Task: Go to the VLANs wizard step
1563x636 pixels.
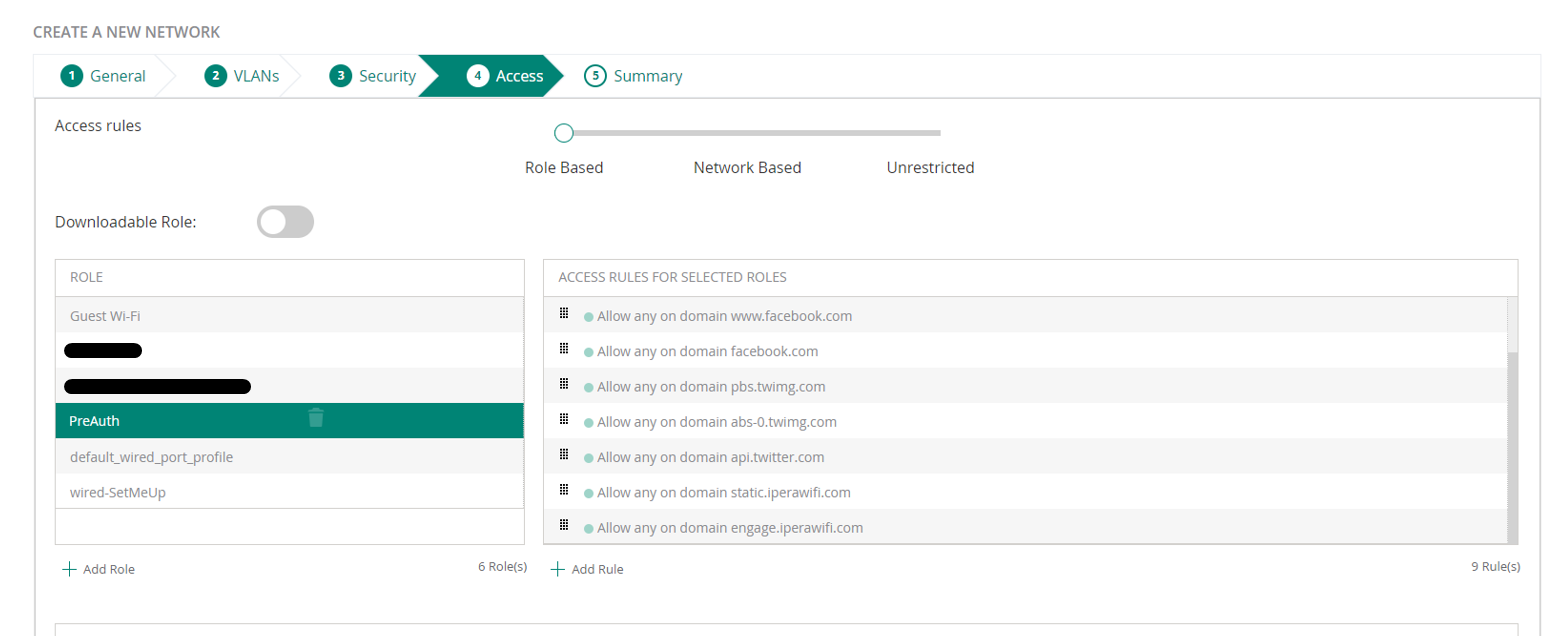Action: click(242, 76)
